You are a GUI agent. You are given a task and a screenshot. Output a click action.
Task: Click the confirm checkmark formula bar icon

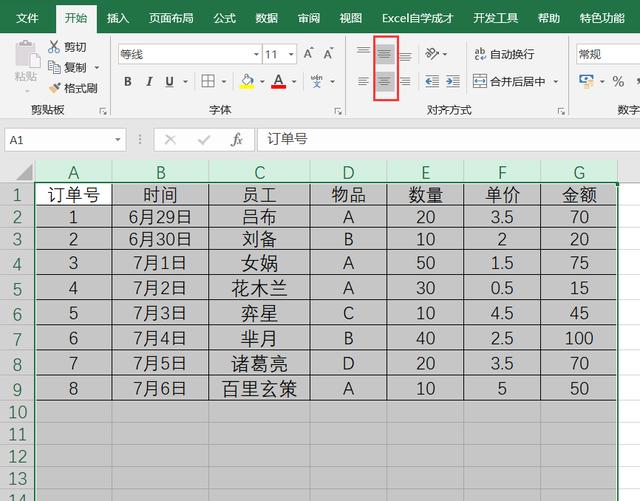[204, 140]
